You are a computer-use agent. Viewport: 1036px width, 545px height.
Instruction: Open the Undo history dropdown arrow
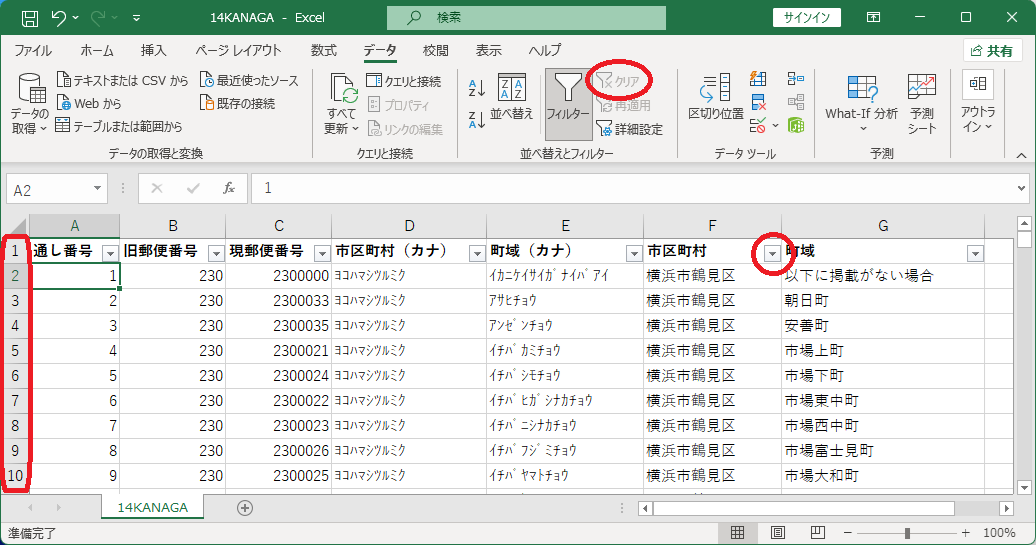(75, 18)
